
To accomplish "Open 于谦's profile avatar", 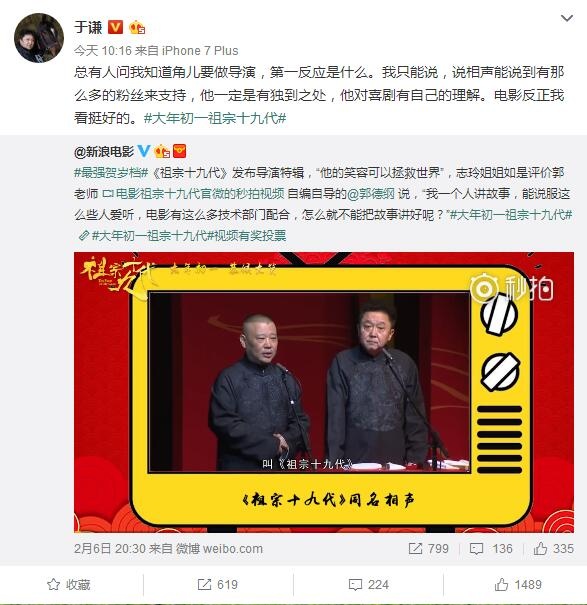I will pyautogui.click(x=39, y=38).
